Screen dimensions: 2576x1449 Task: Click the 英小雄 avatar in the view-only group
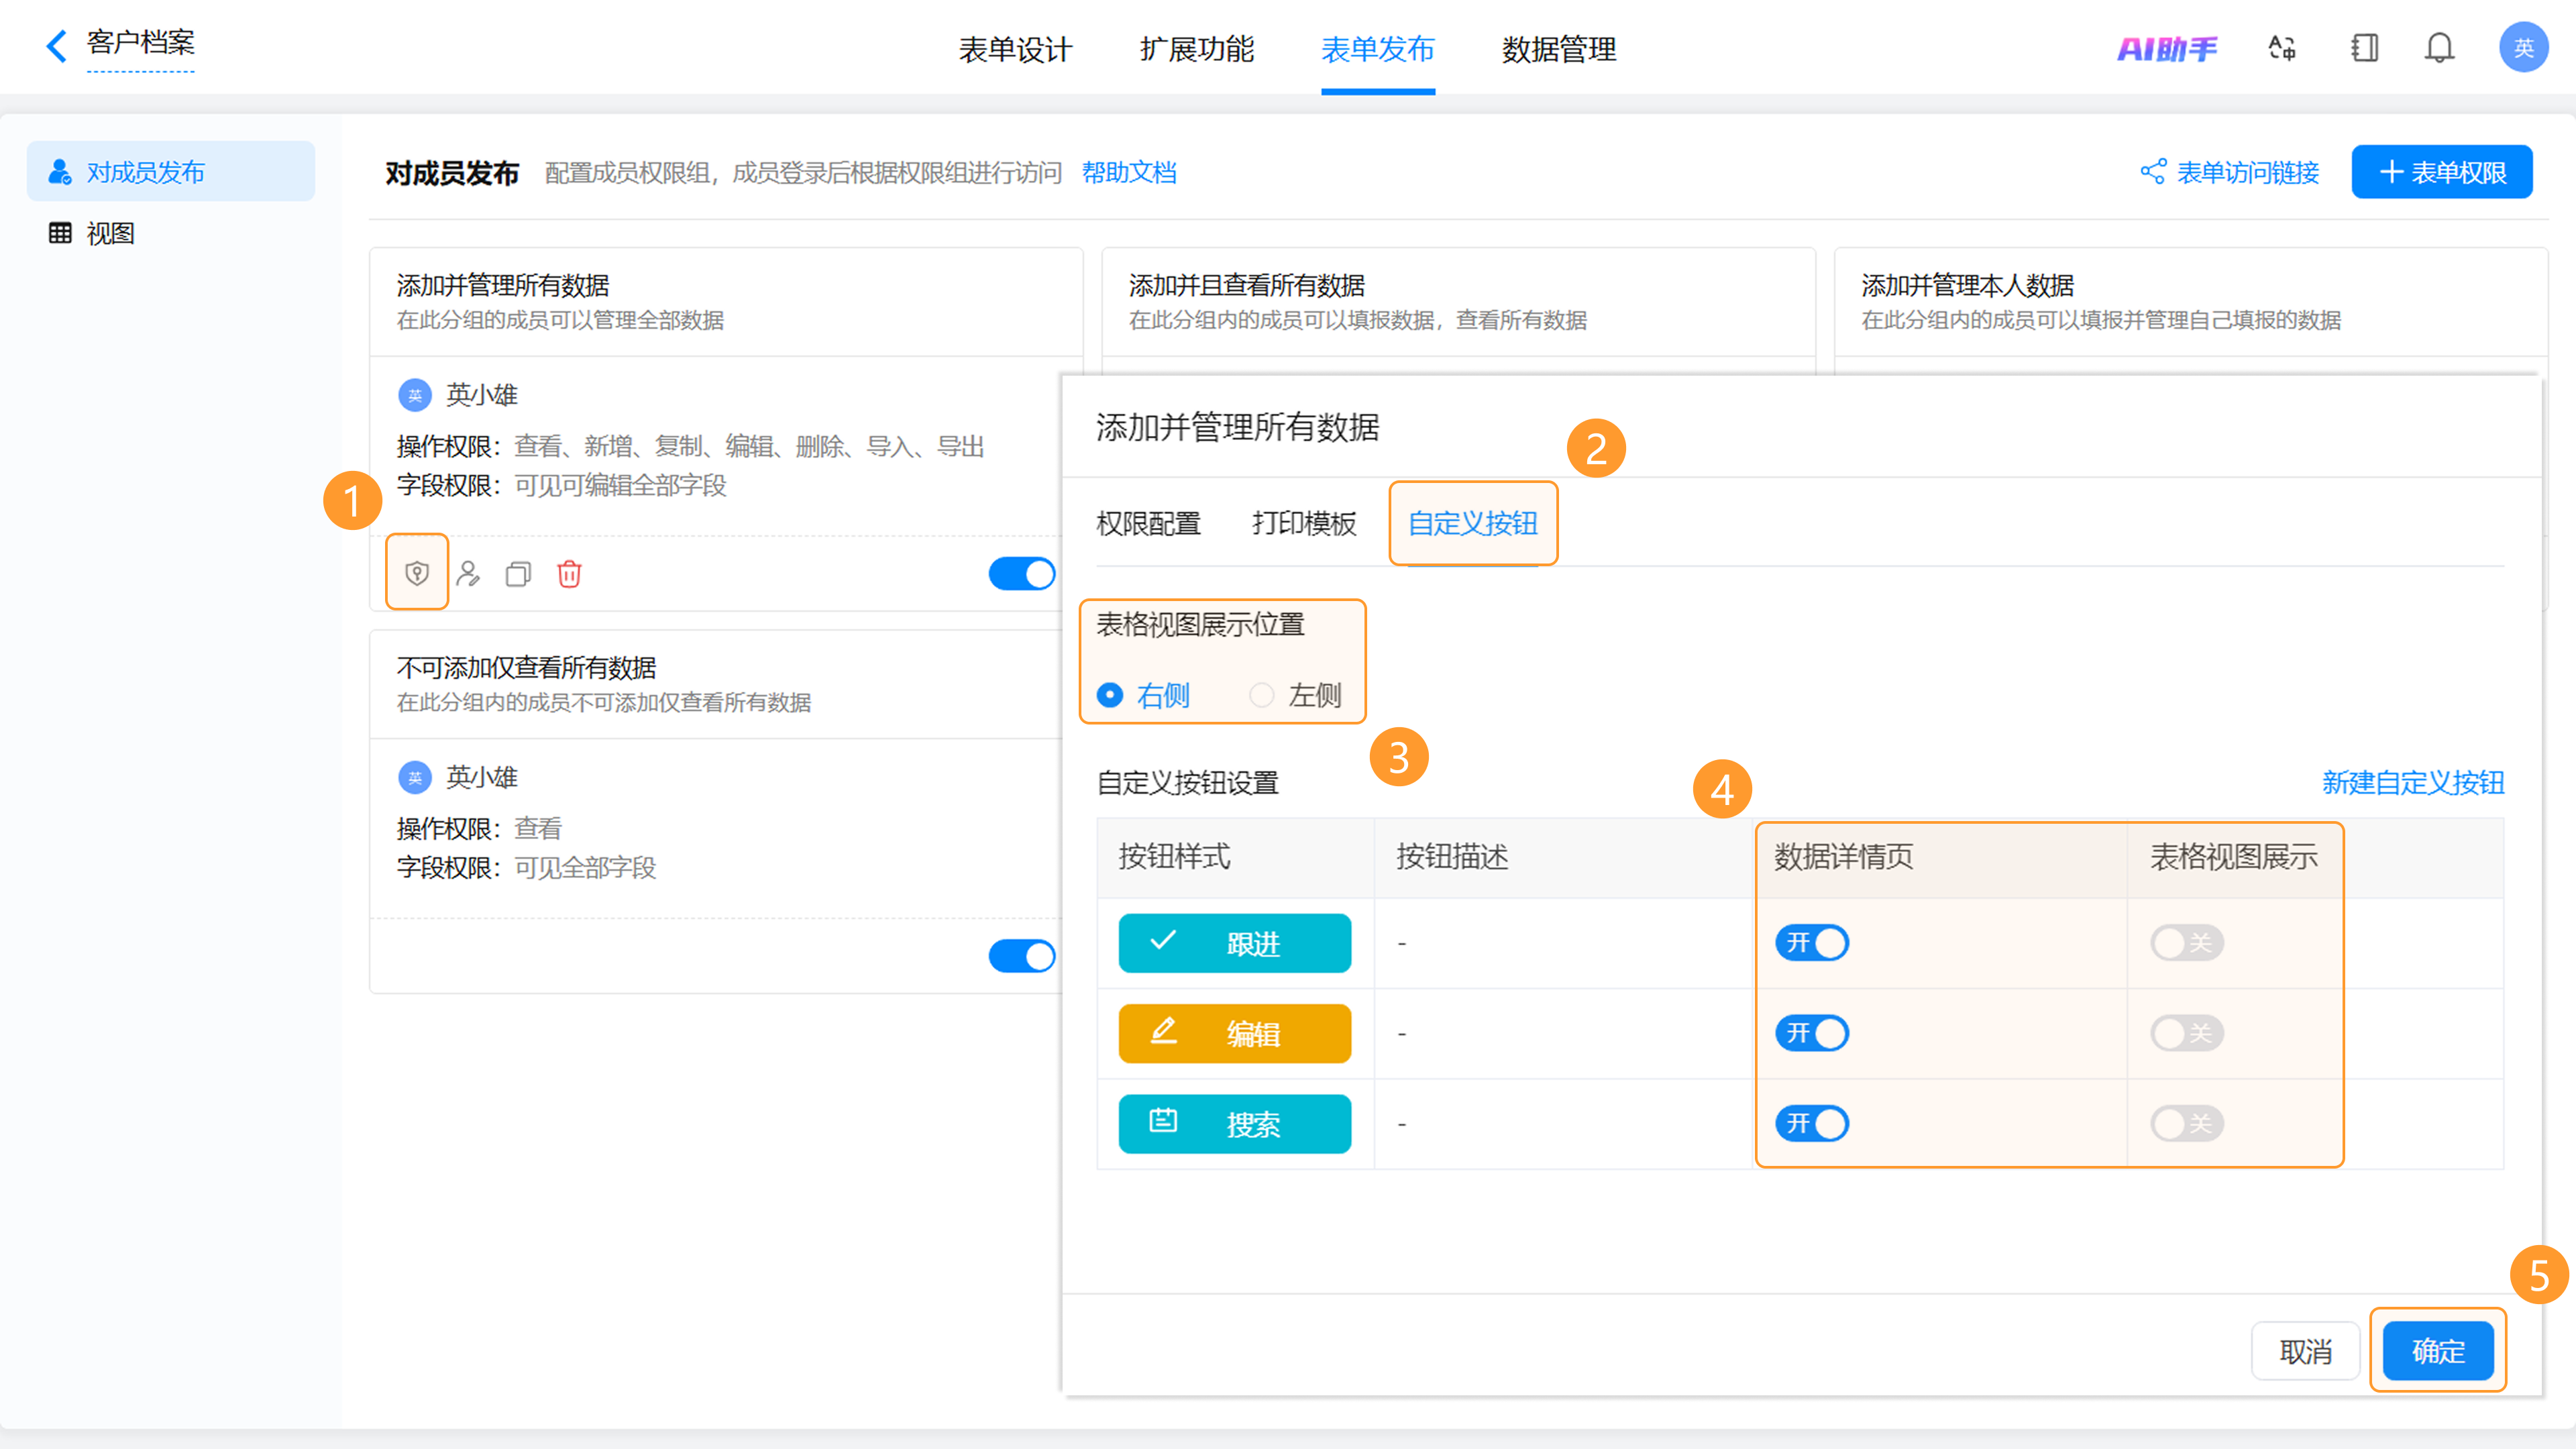tap(415, 777)
